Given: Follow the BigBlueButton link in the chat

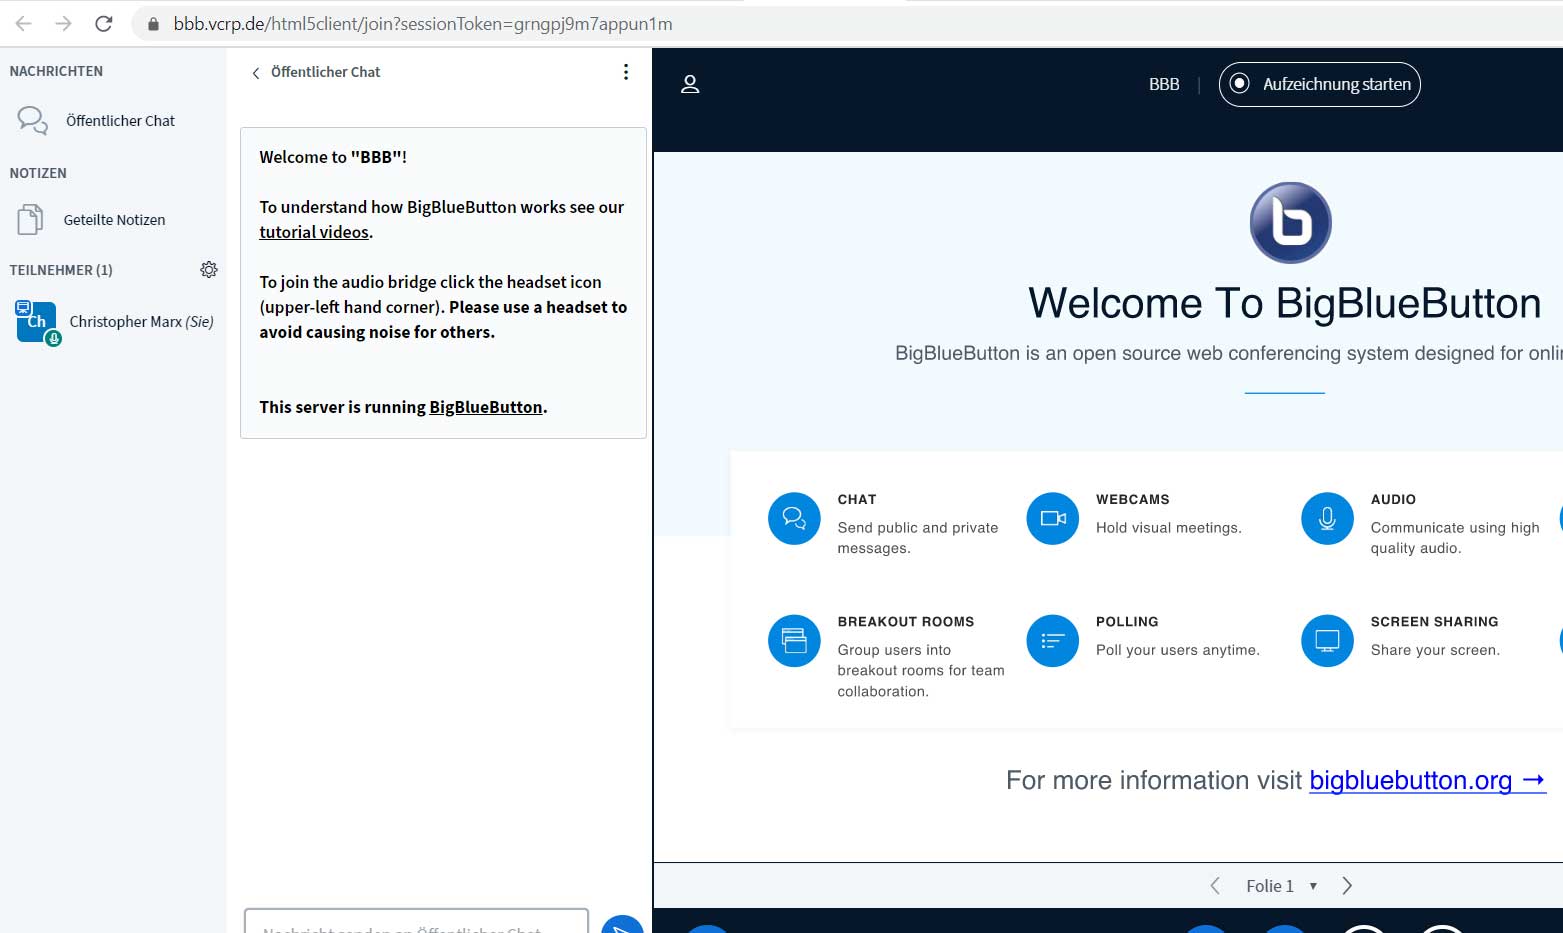Looking at the screenshot, I should [x=486, y=407].
